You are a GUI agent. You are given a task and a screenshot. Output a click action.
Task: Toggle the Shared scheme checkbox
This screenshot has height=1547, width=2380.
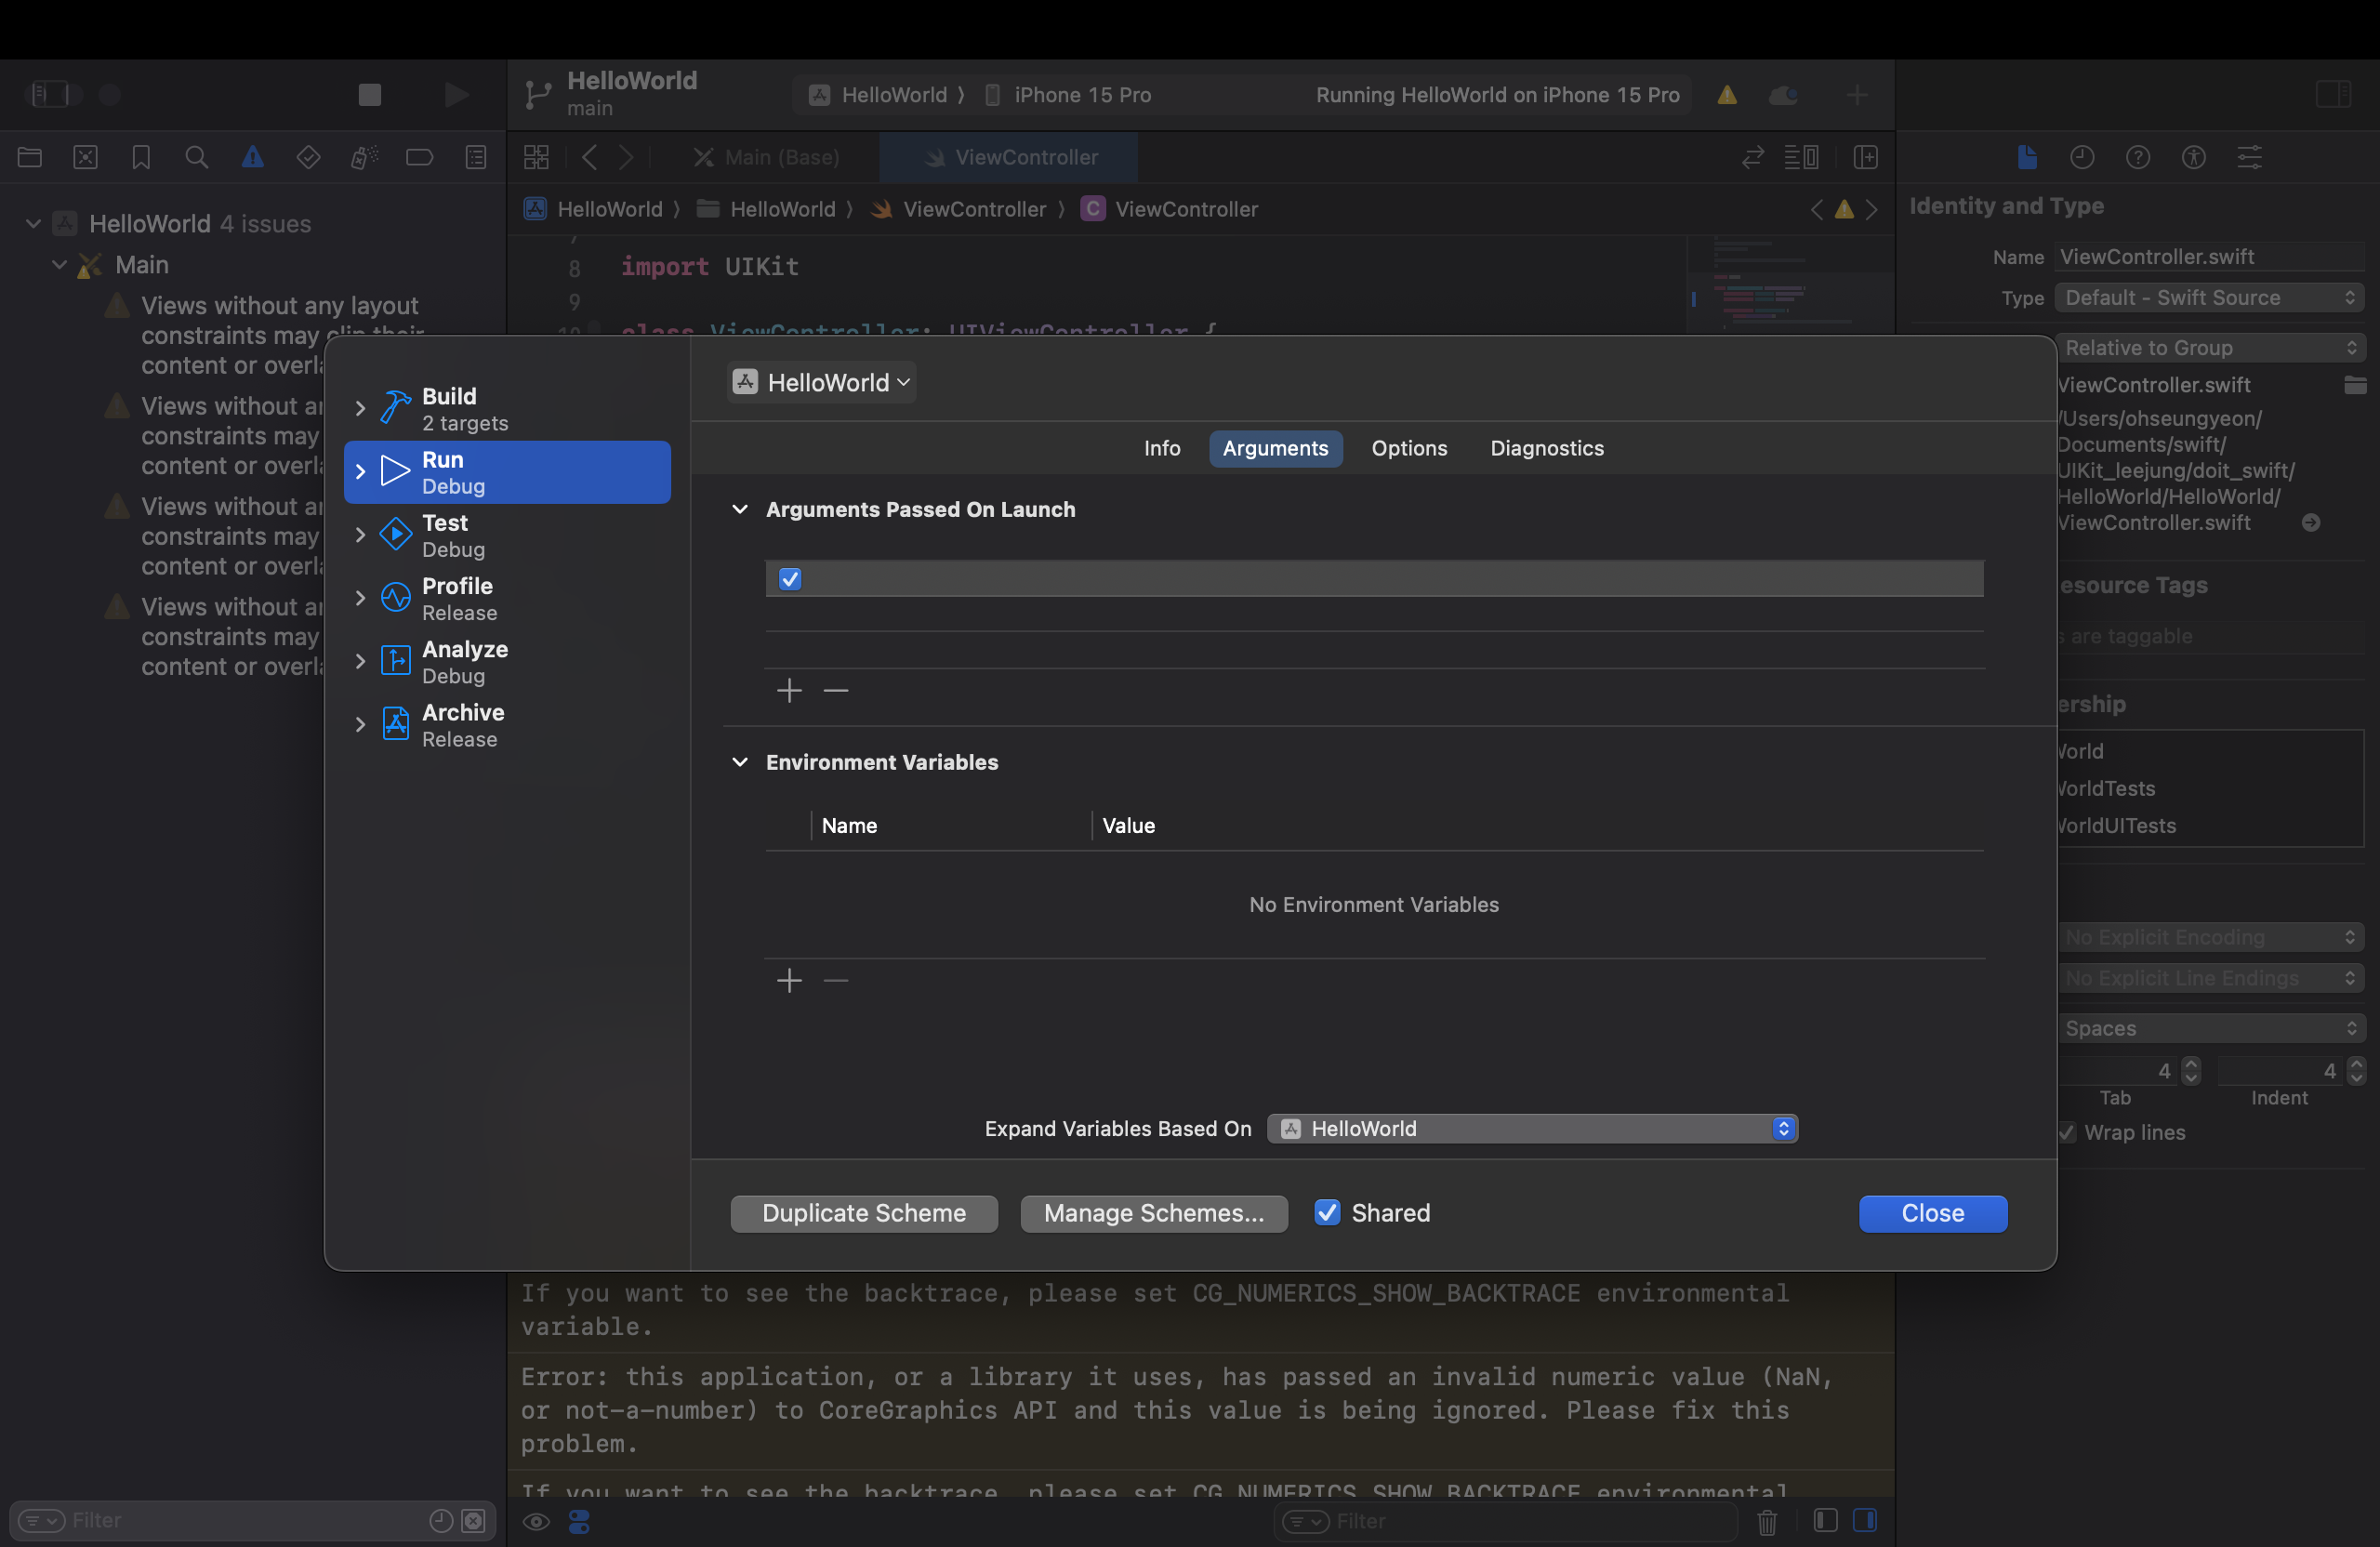1327,1212
